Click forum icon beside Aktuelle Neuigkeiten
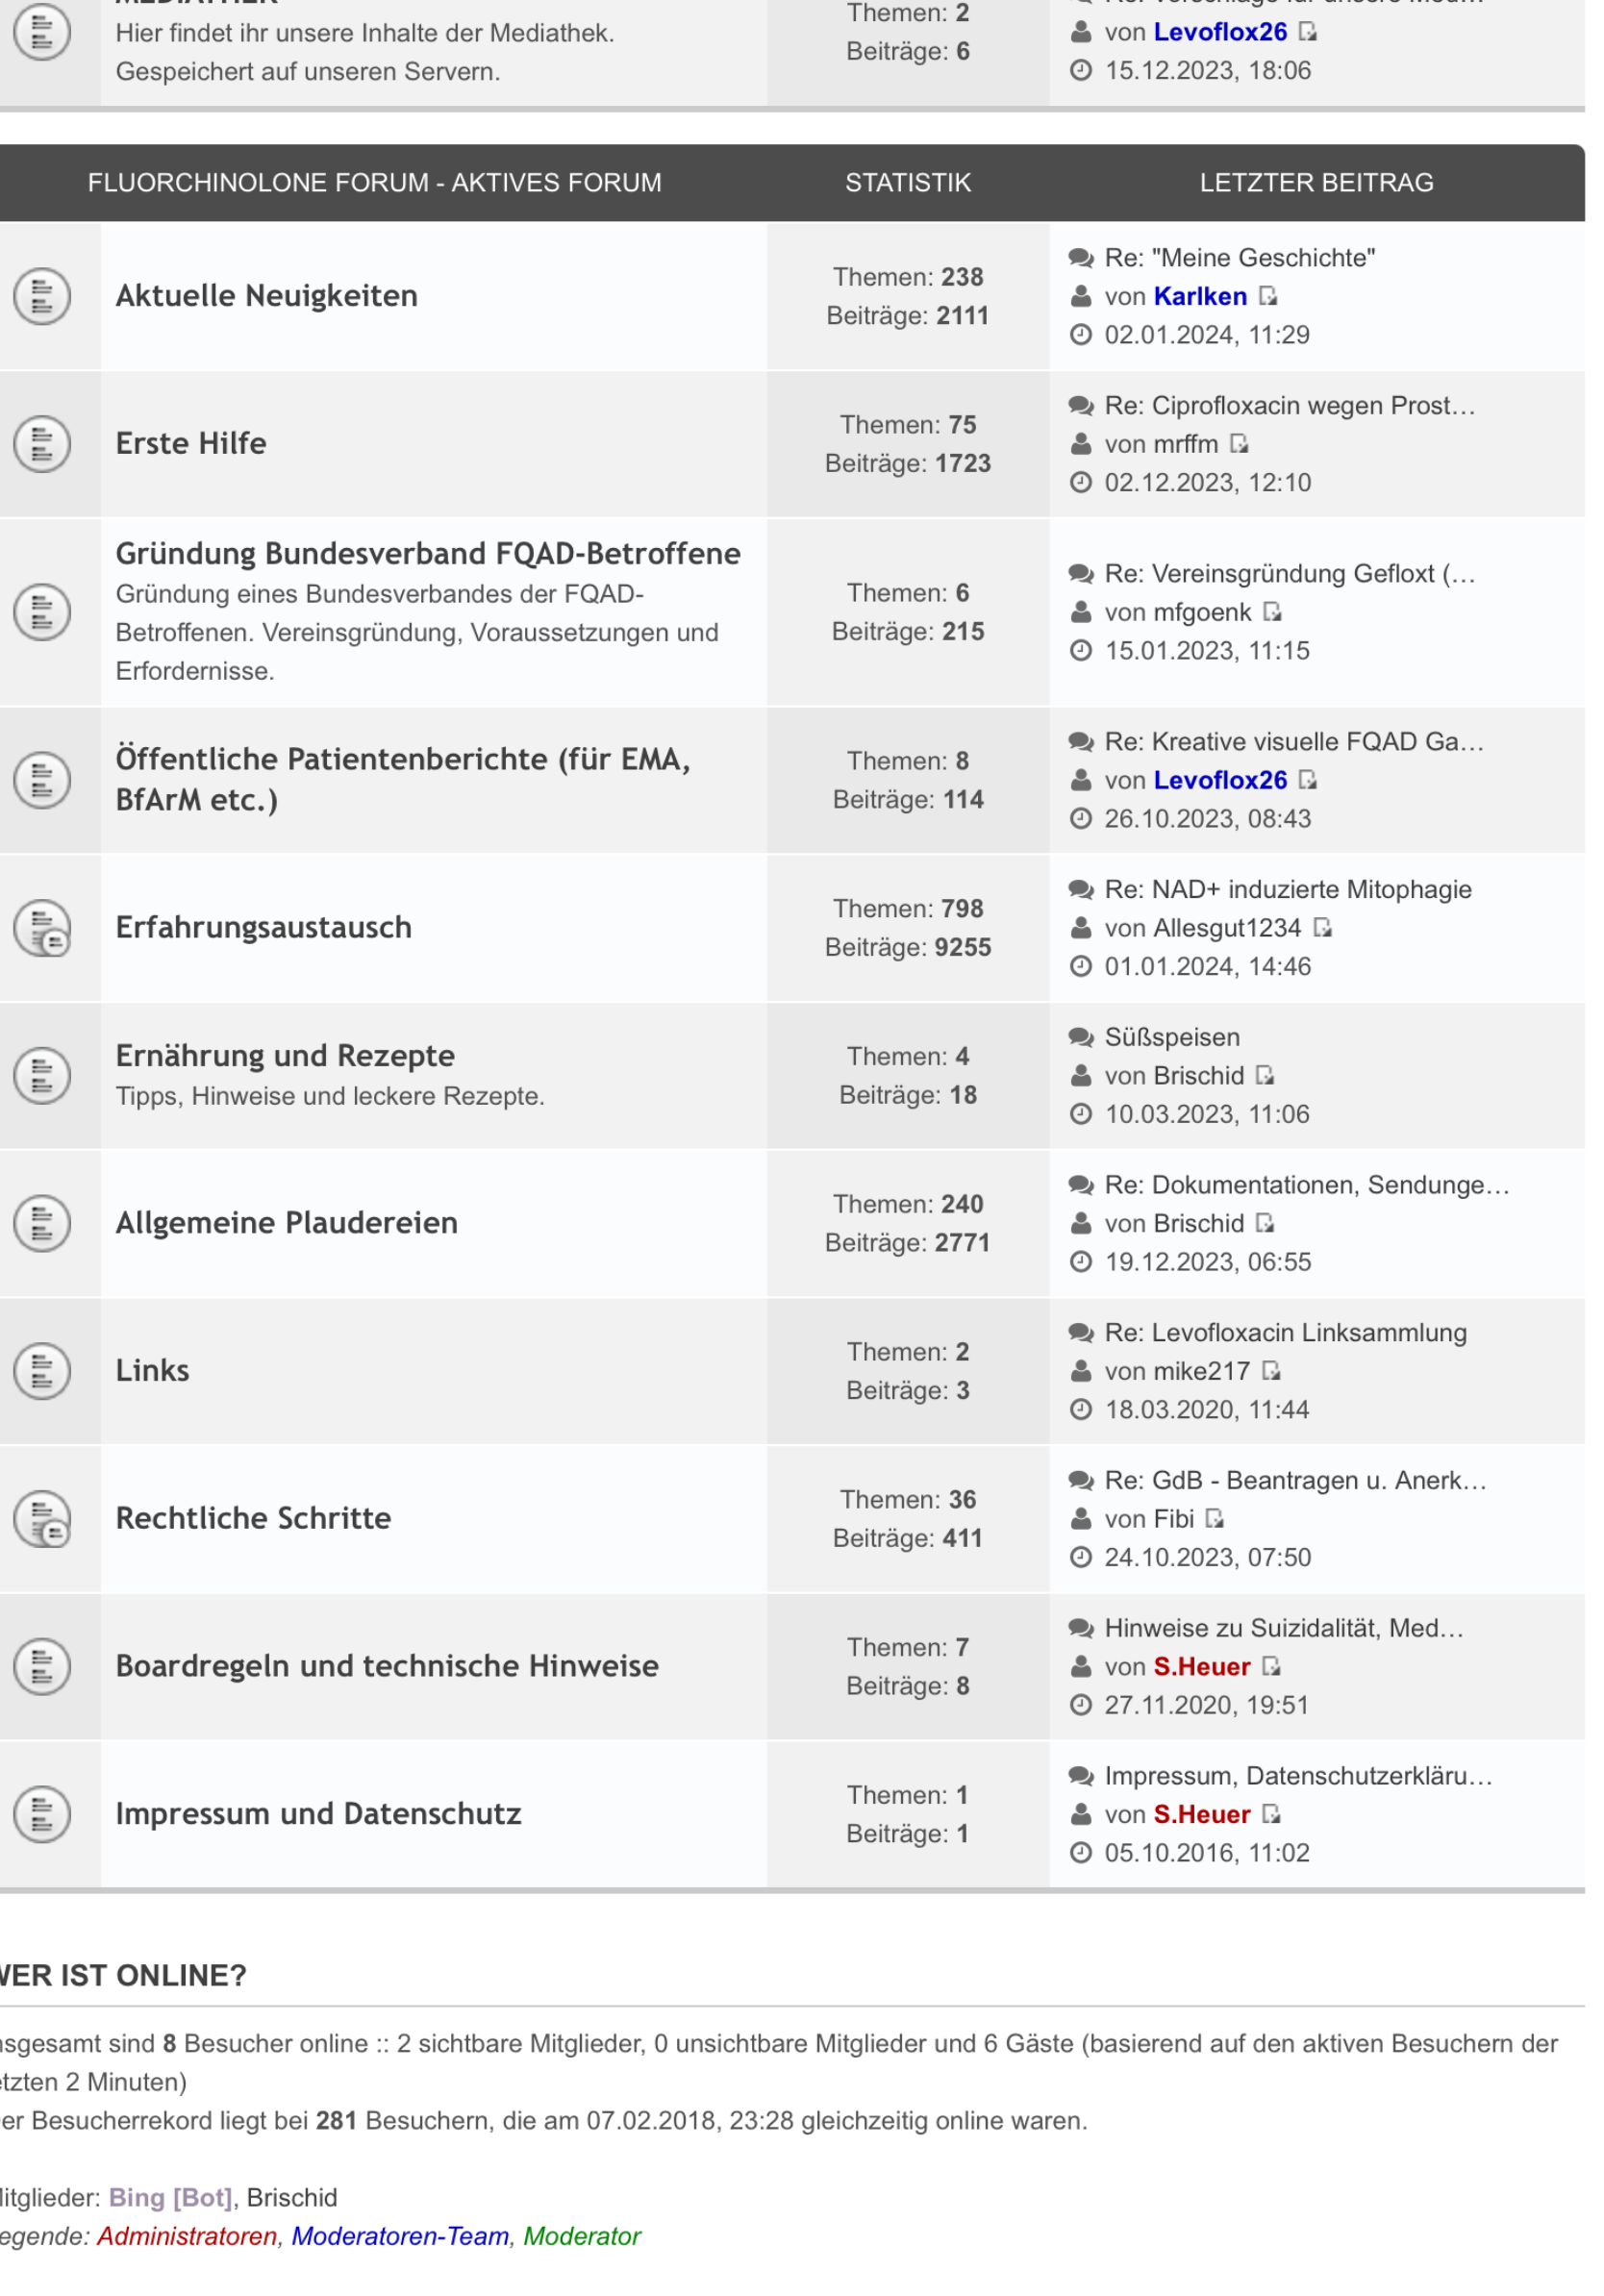This screenshot has width=1604, height=2296. click(42, 296)
